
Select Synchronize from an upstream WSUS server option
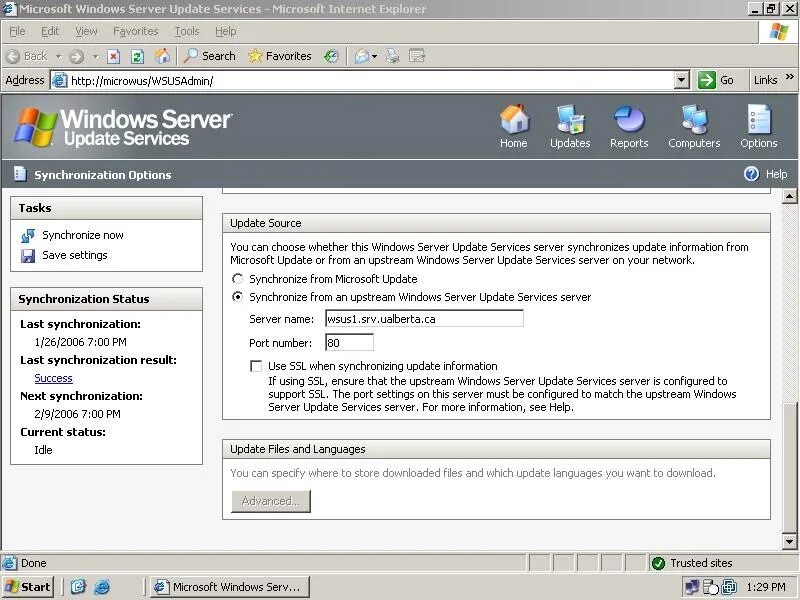237,297
